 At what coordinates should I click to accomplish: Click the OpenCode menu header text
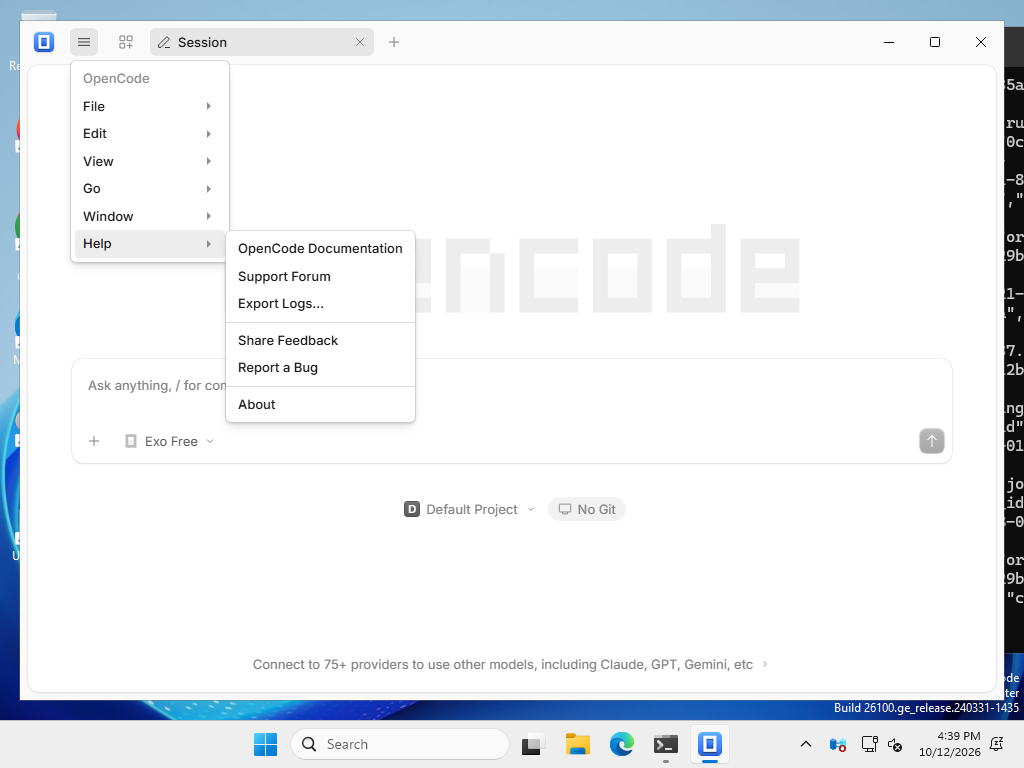[116, 78]
